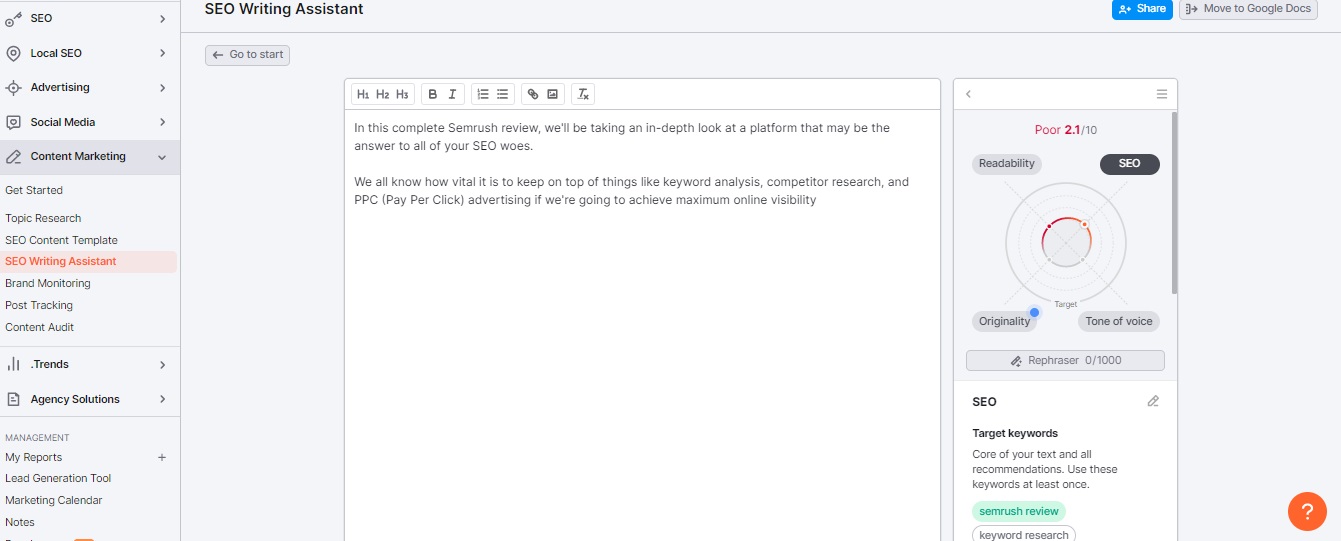Click the Content Marketing pencil icon

pyautogui.click(x=14, y=157)
